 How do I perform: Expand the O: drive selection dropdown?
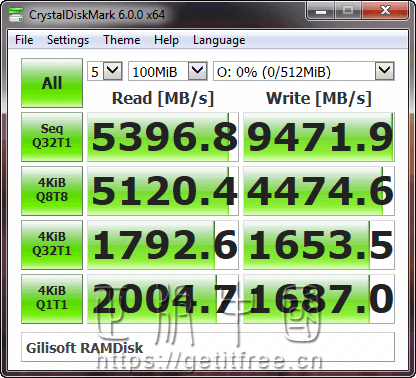(304, 71)
